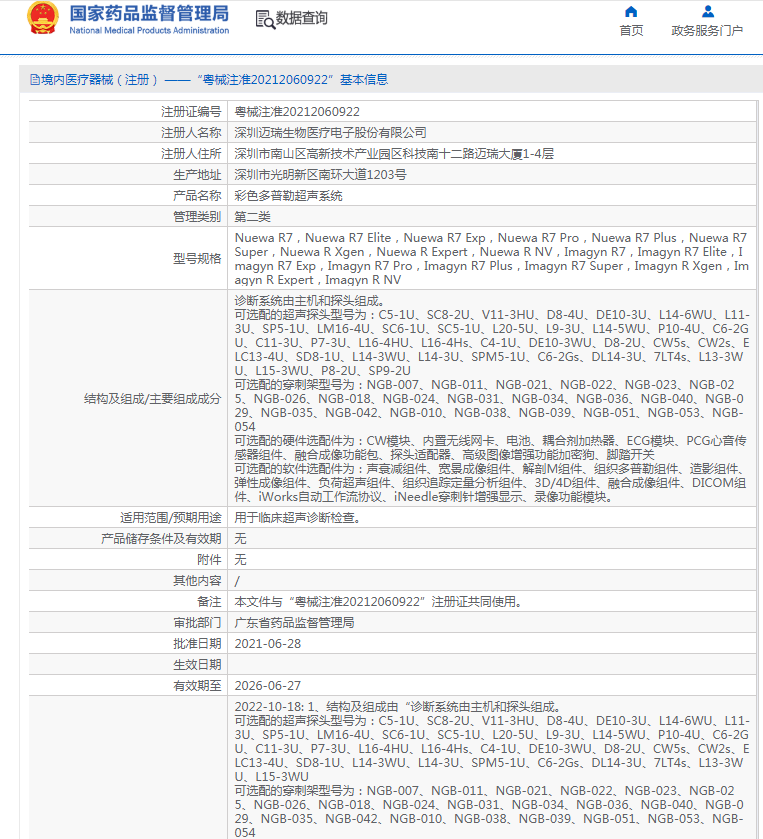763x839 pixels.
Task: Click the line 诊断系统由主机和探头组成。in the composition cell
Action: coord(309,301)
